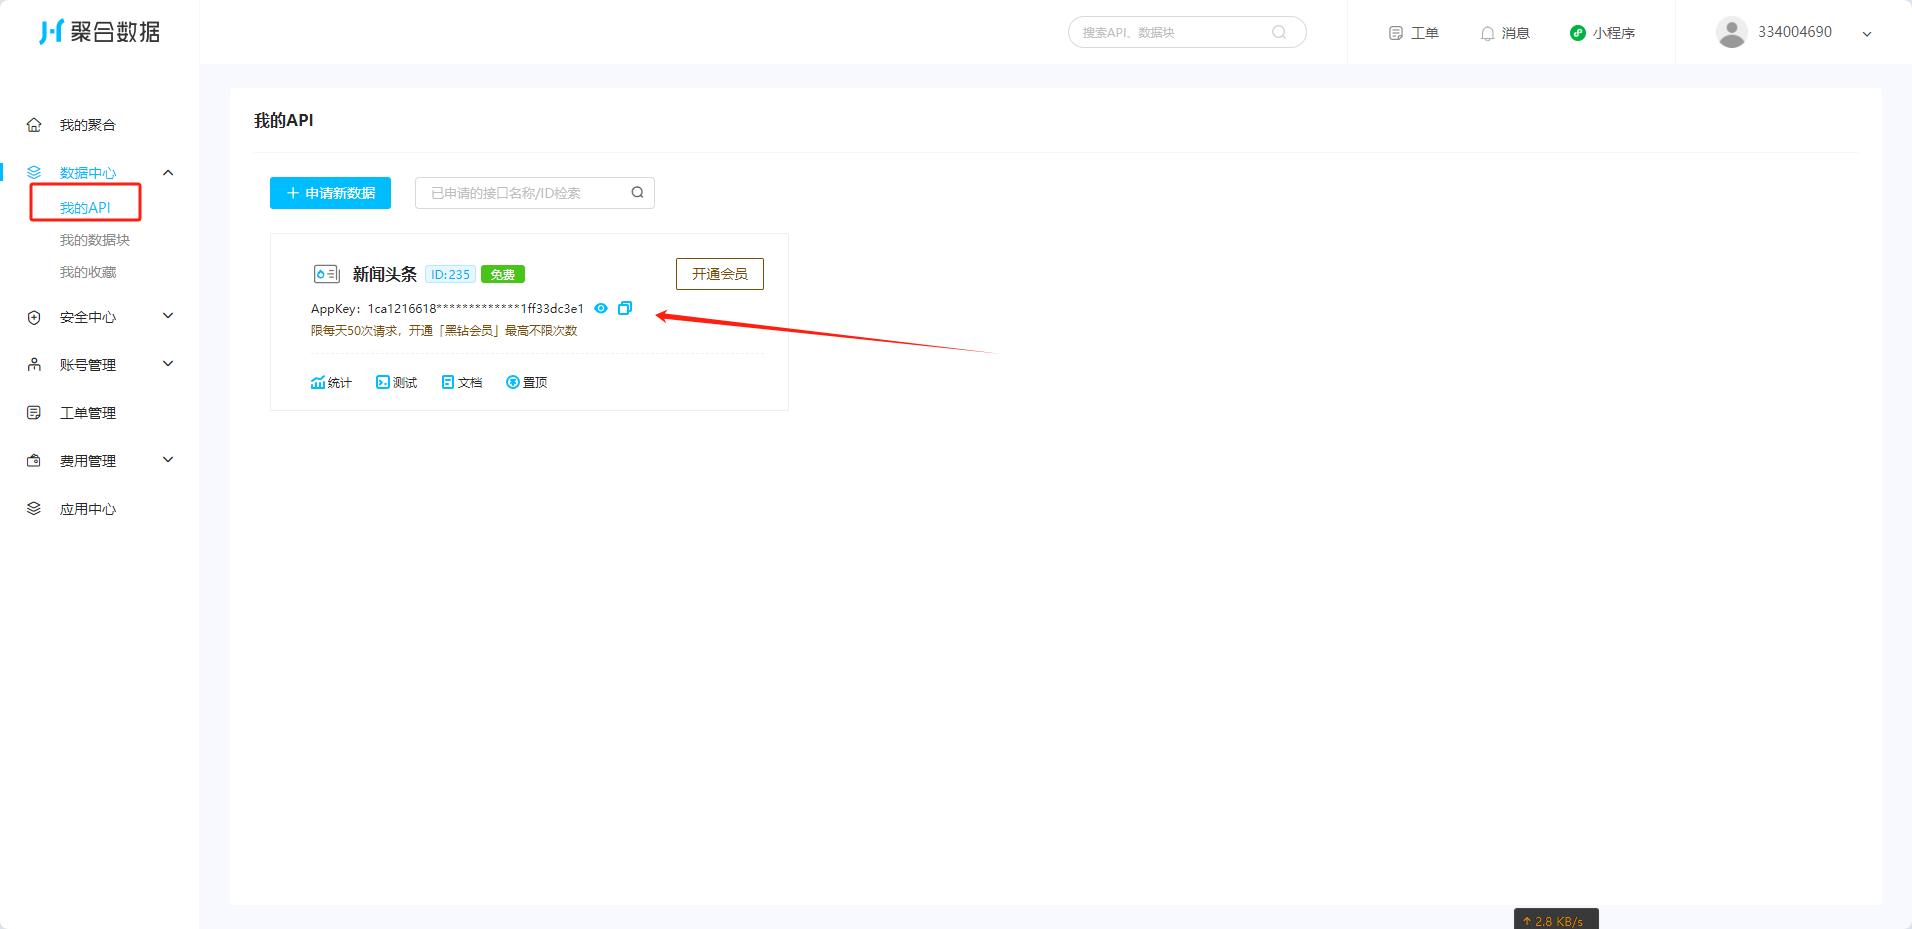Open 统计 statistics for 新闻头条
Viewport: 1912px width, 929px height.
(x=331, y=383)
